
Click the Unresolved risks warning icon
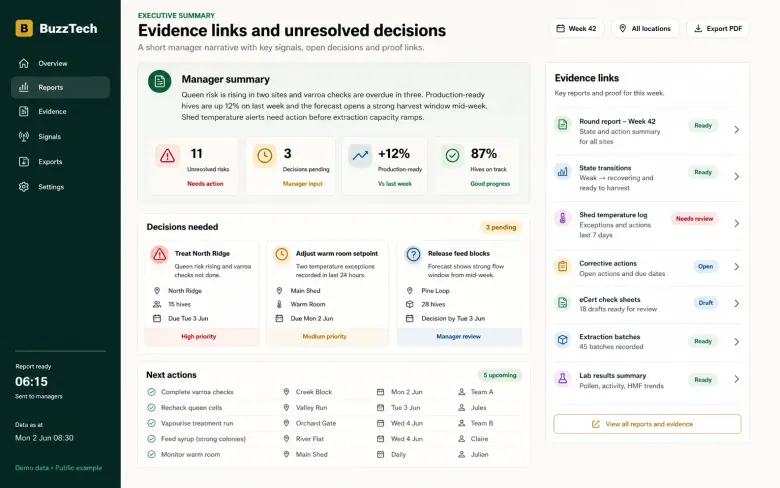(x=168, y=156)
